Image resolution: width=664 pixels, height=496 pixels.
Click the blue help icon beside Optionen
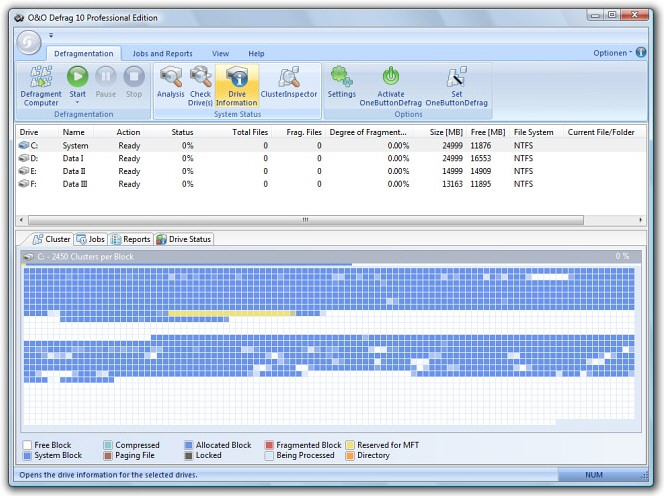[641, 53]
